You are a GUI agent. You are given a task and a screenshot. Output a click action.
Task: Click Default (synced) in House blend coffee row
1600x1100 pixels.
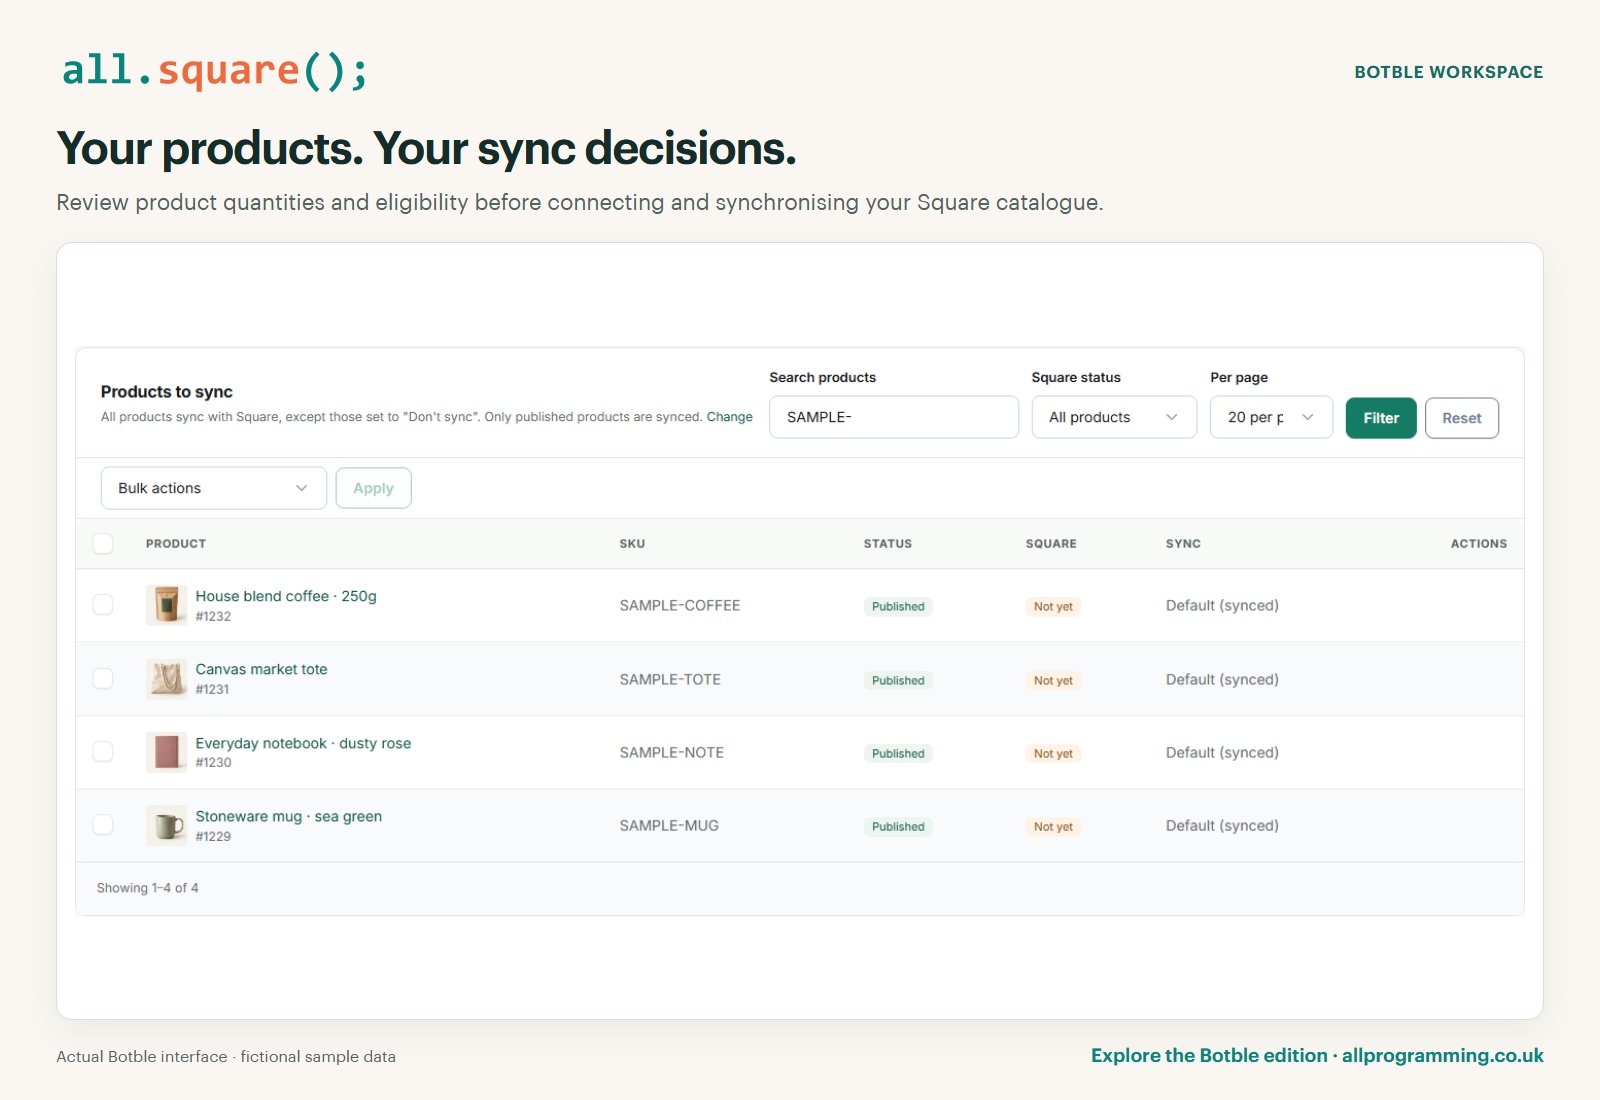[1222, 605]
